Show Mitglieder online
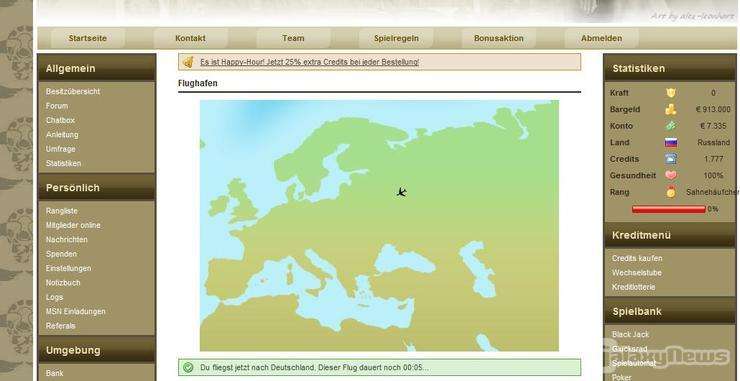This screenshot has height=381, width=740. tap(73, 225)
